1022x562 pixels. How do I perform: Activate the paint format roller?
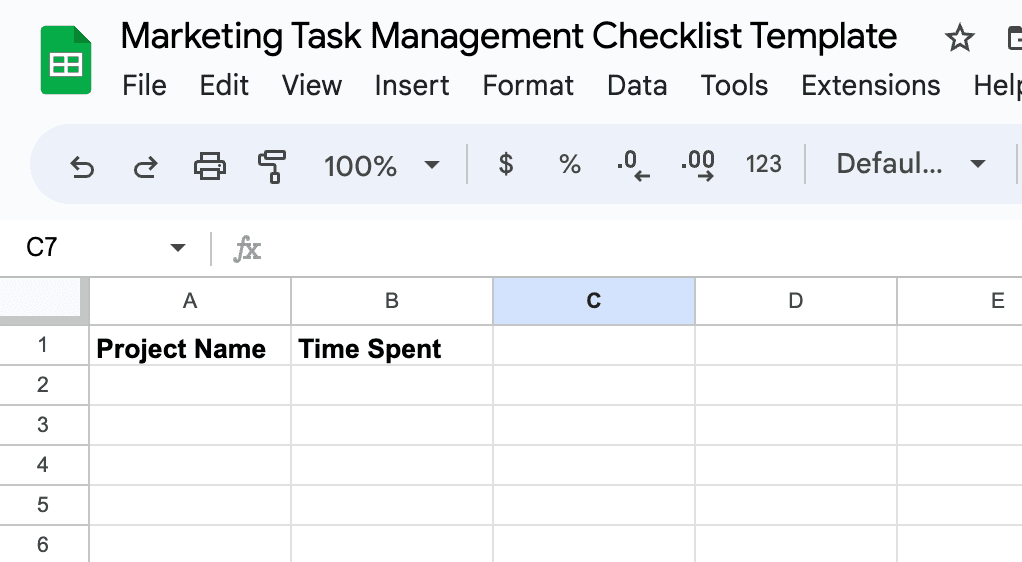tap(271, 166)
